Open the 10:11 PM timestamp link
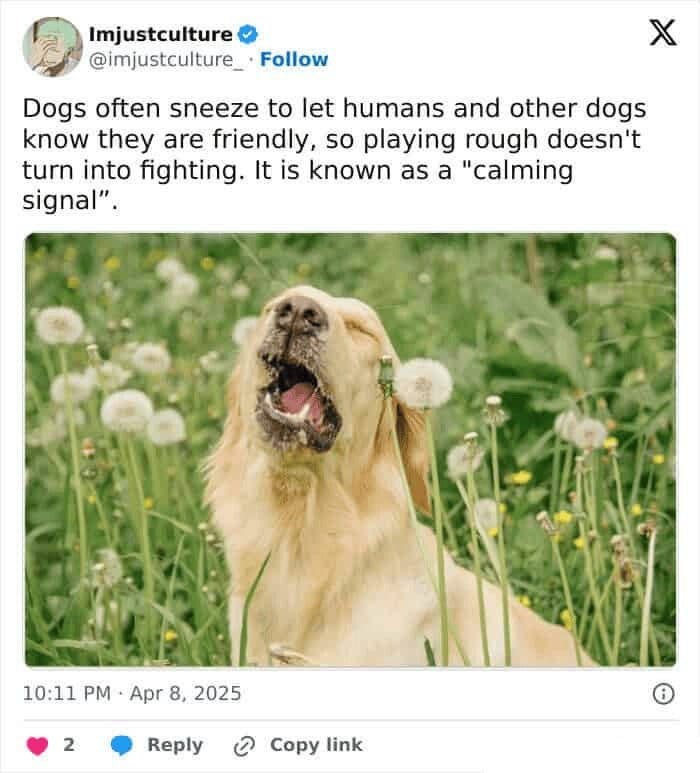The width and height of the screenshot is (700, 773). tap(67, 693)
